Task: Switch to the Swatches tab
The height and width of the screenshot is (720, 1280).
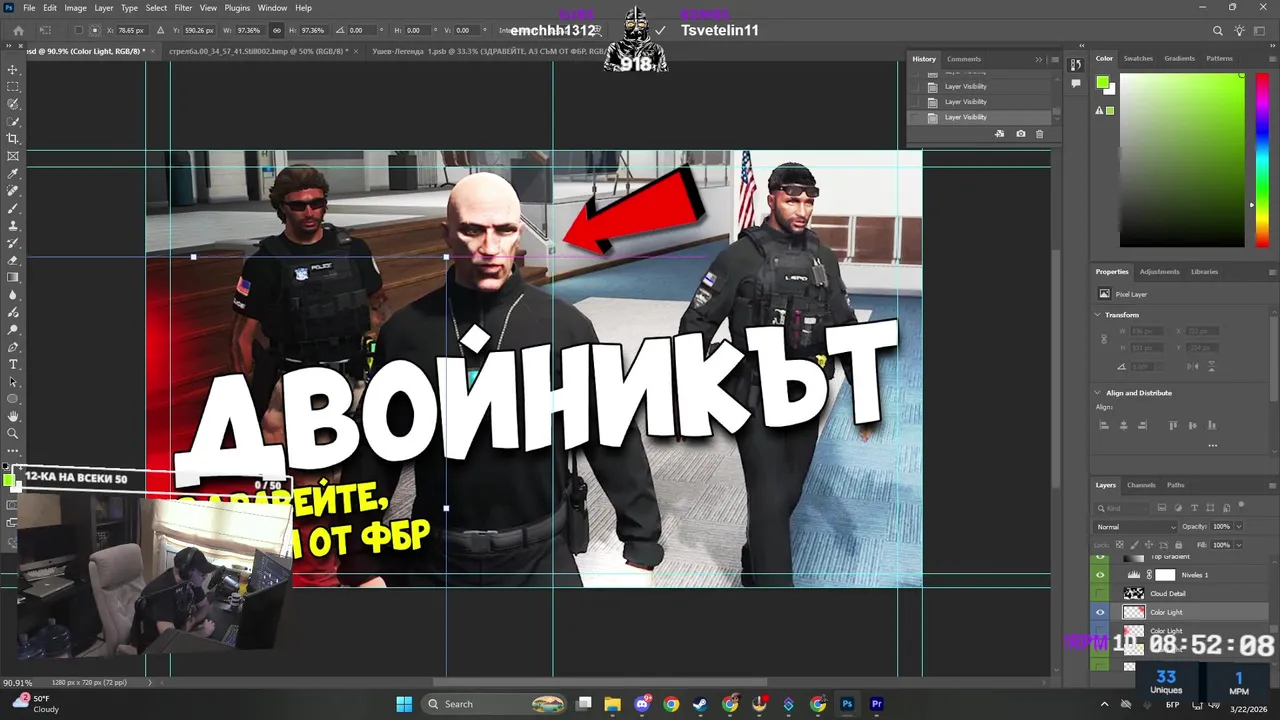Action: point(1138,58)
